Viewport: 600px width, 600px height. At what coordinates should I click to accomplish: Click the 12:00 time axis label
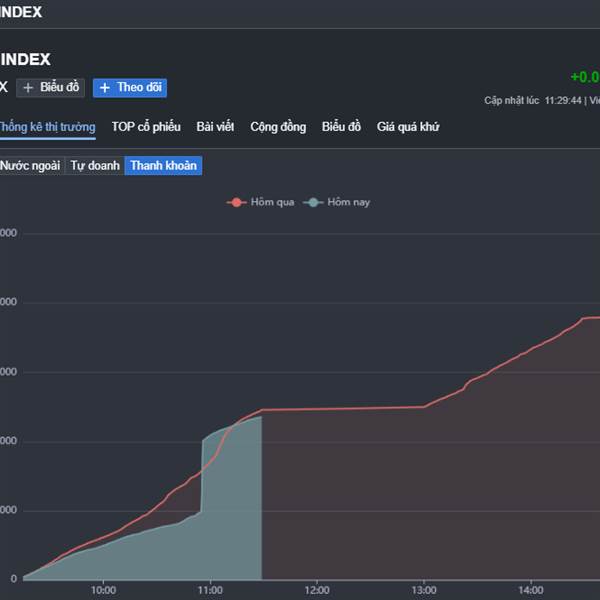click(316, 589)
